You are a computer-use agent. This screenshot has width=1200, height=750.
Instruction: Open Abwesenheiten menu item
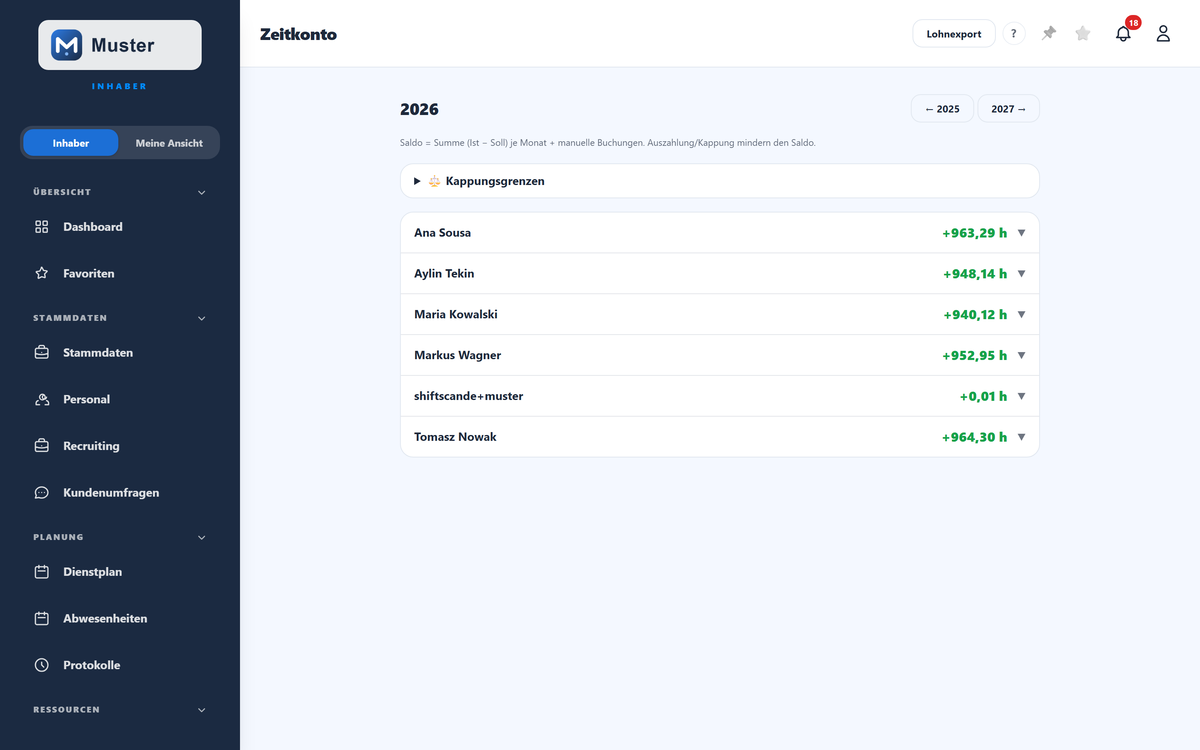pos(120,619)
